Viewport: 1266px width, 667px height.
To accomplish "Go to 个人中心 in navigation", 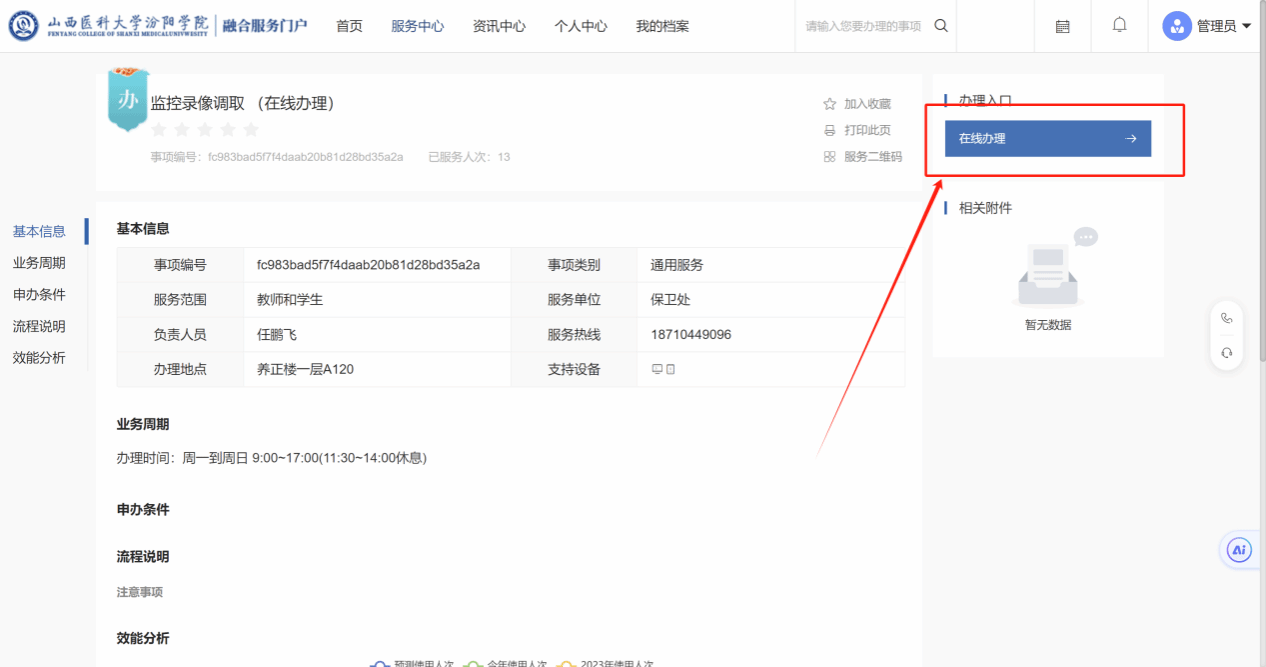I will [581, 26].
